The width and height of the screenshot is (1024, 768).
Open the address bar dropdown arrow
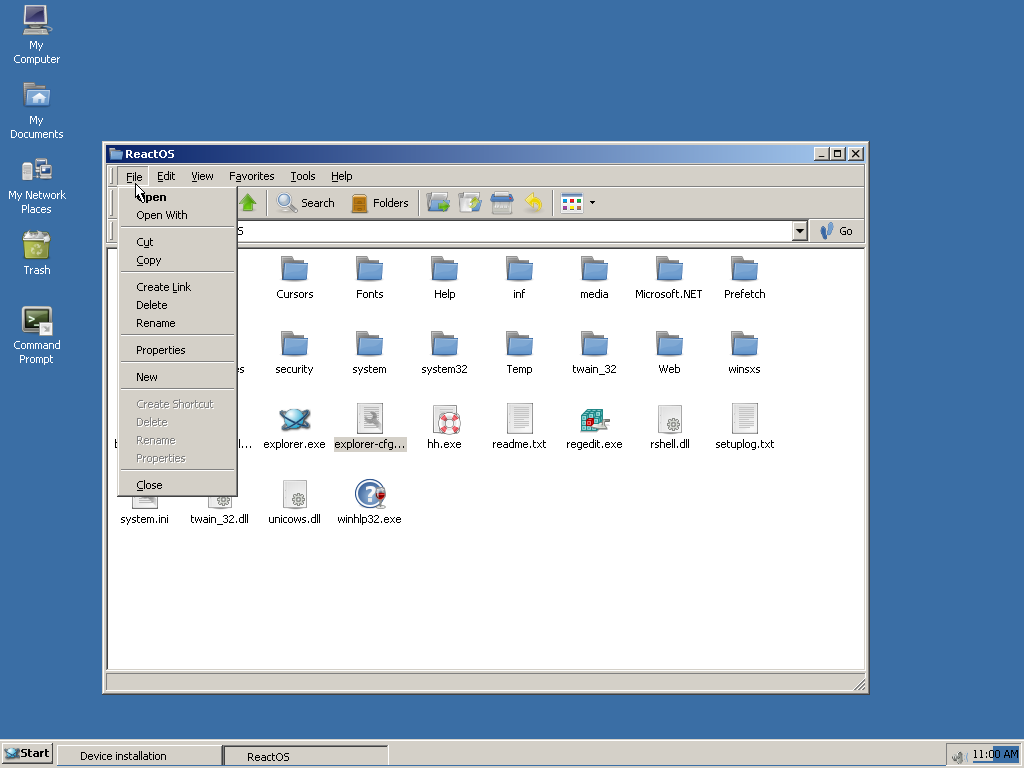(799, 231)
